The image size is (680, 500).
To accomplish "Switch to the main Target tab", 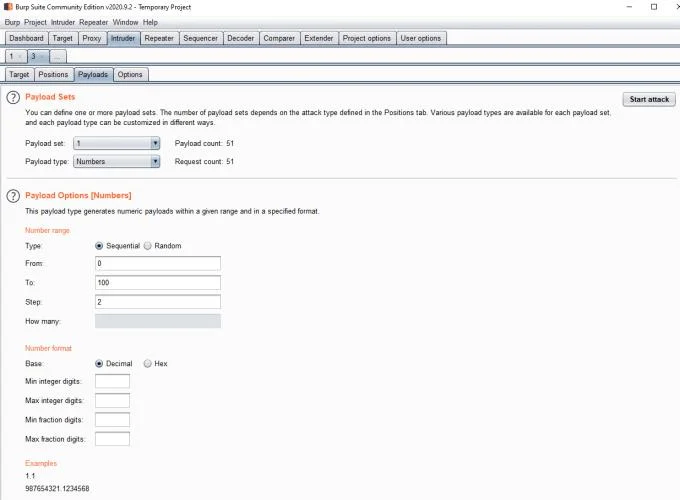I will click(x=62, y=38).
